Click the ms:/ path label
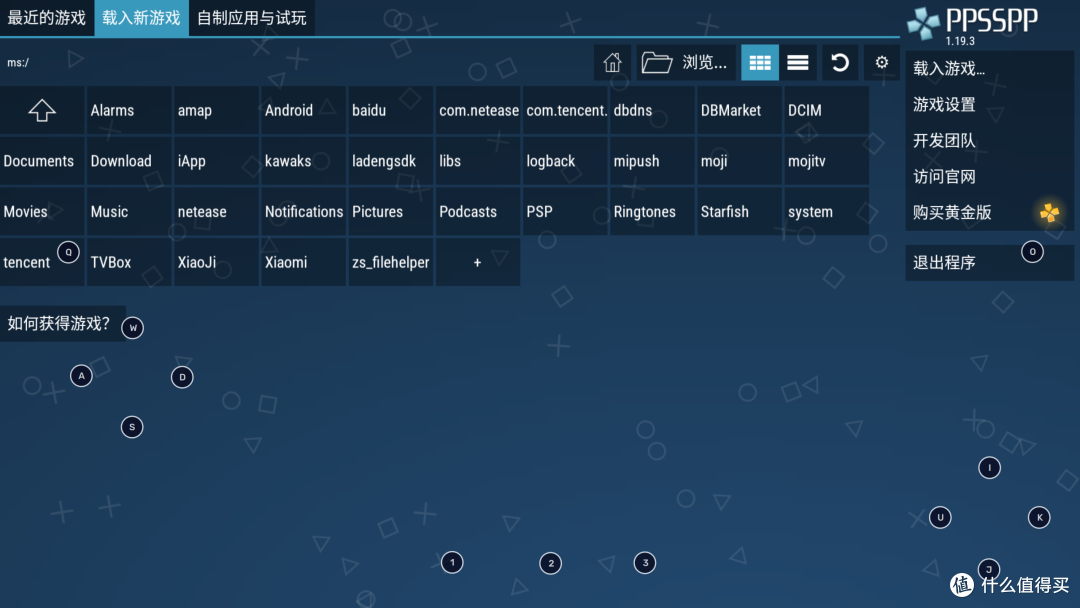The width and height of the screenshot is (1080, 608). 18,63
